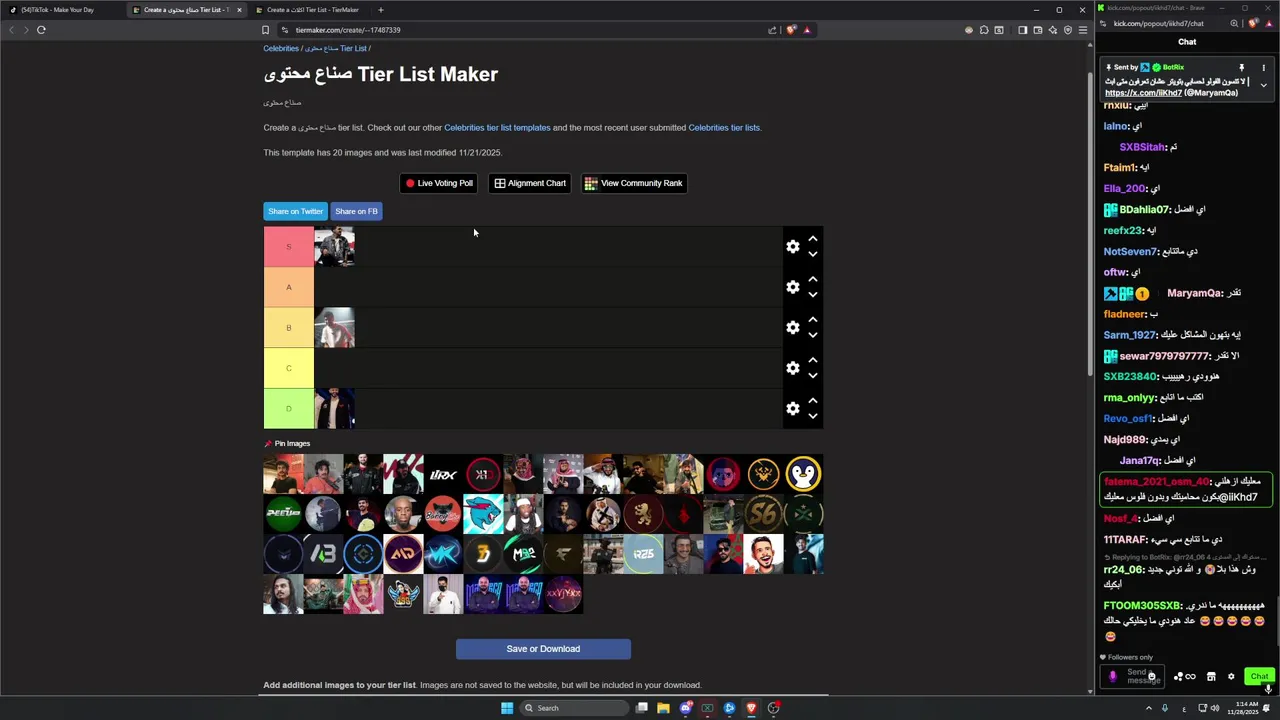Image resolution: width=1280 pixels, height=720 pixels.
Task: Unpin the BotRix pinned message in chat
Action: click(x=1242, y=68)
